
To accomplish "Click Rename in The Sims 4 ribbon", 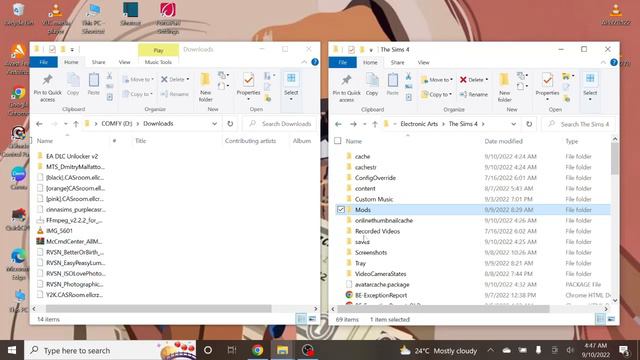I will click(x=473, y=94).
